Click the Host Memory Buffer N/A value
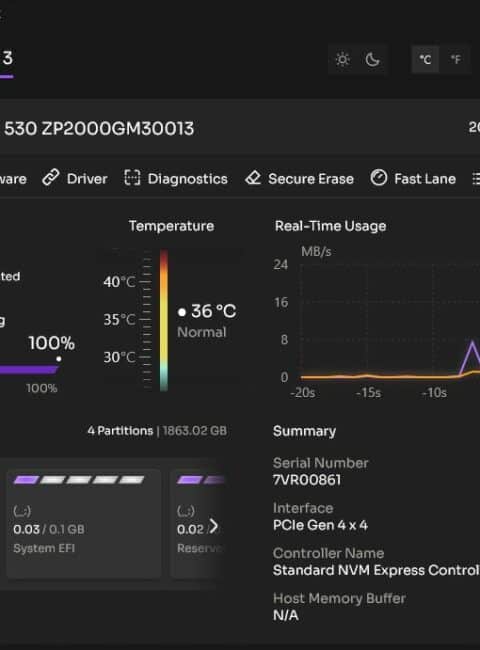 coord(286,616)
